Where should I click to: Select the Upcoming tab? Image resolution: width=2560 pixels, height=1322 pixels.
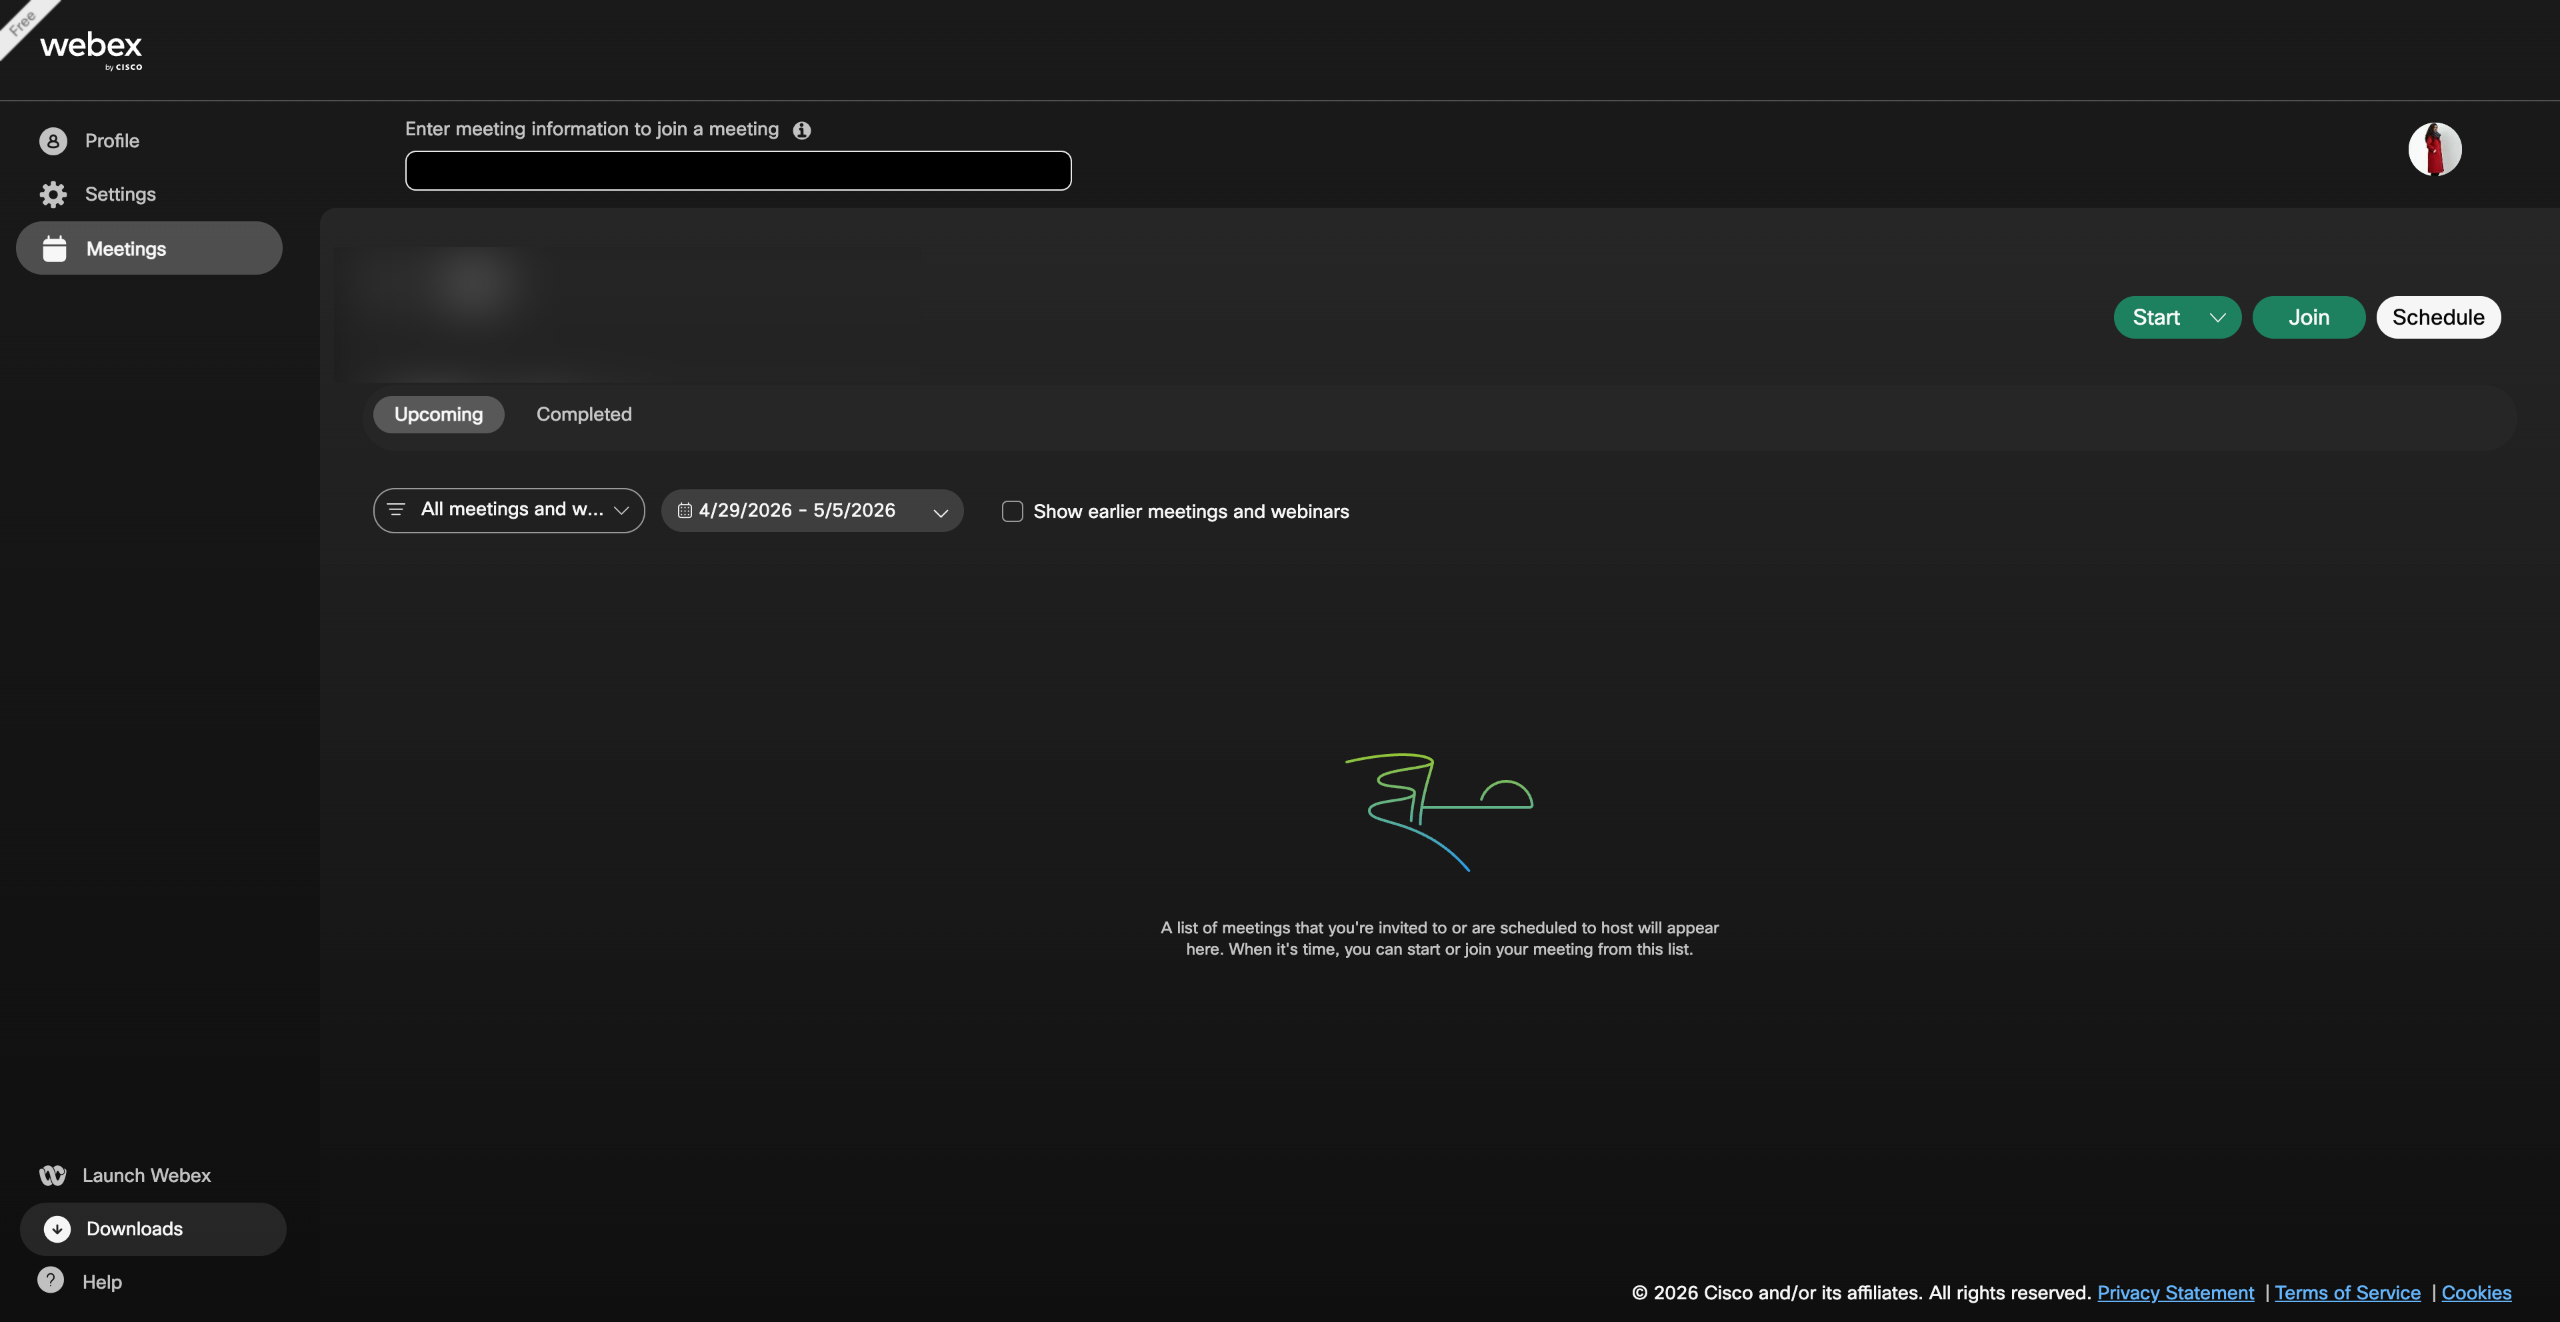tap(438, 414)
